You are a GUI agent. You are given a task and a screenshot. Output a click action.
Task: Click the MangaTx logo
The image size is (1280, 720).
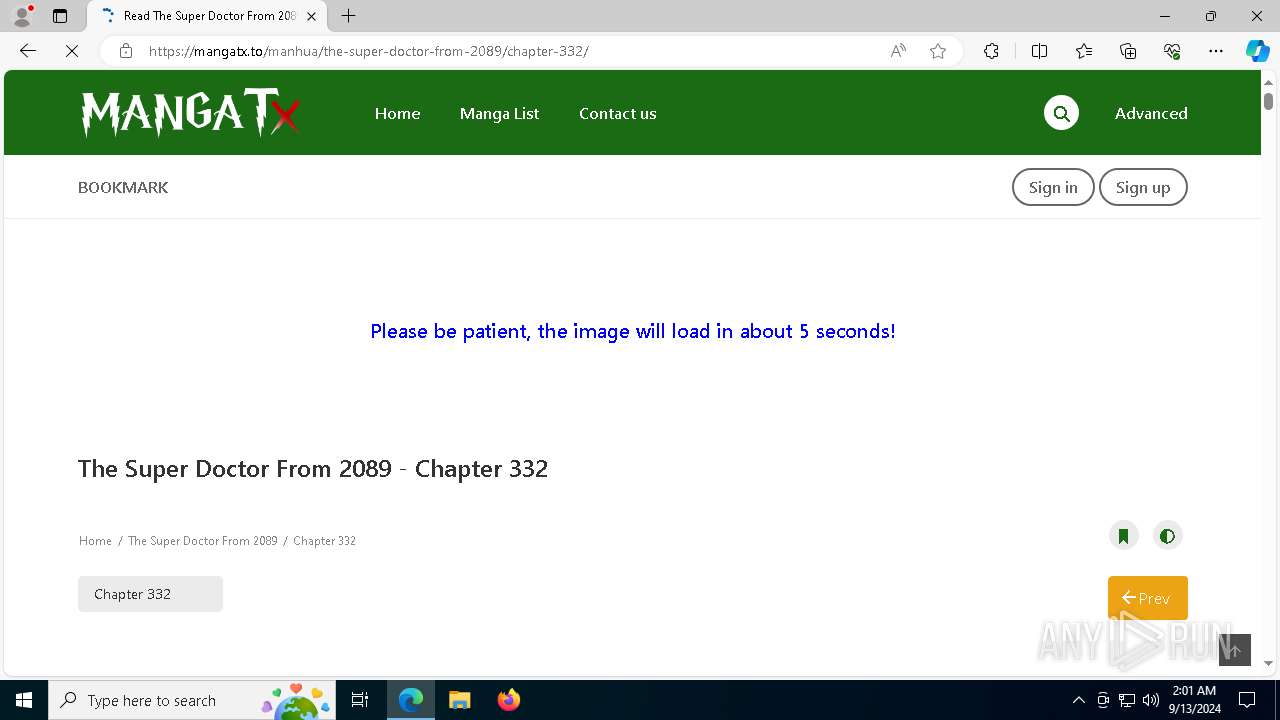click(x=190, y=113)
